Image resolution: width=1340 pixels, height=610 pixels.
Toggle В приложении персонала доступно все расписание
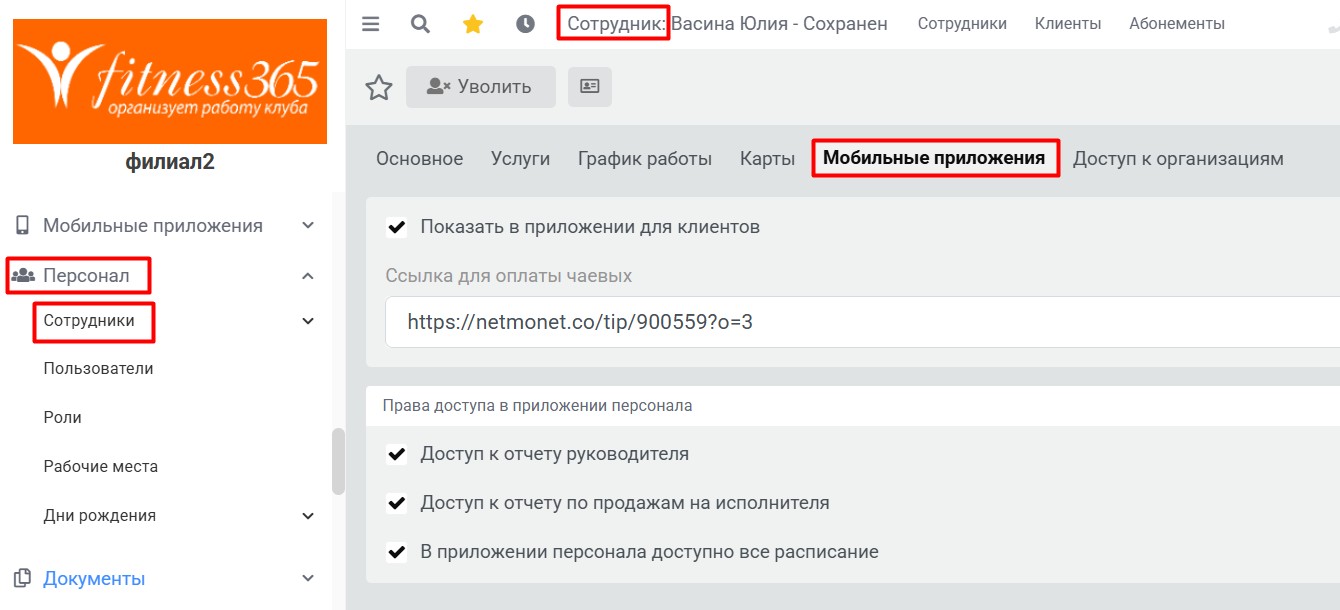click(x=396, y=552)
